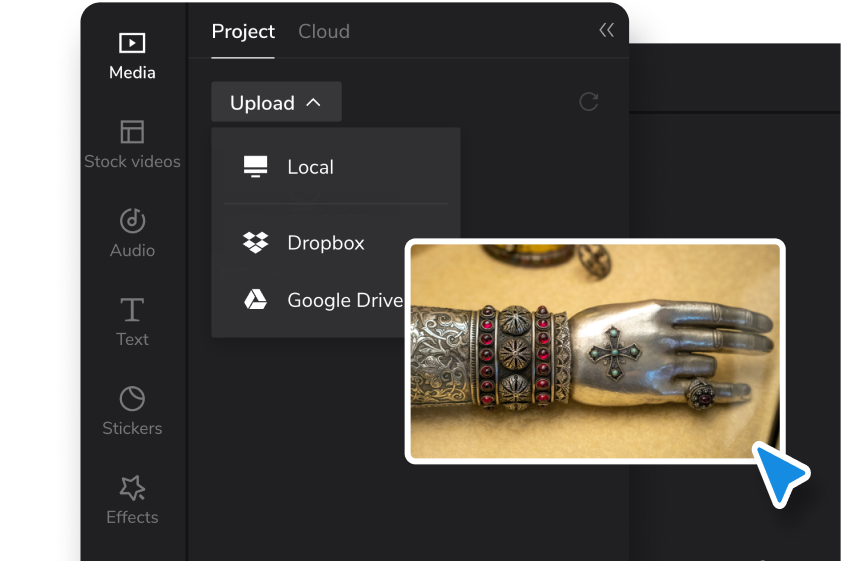This screenshot has width=841, height=561.
Task: Open the Audio panel
Action: pyautogui.click(x=132, y=233)
